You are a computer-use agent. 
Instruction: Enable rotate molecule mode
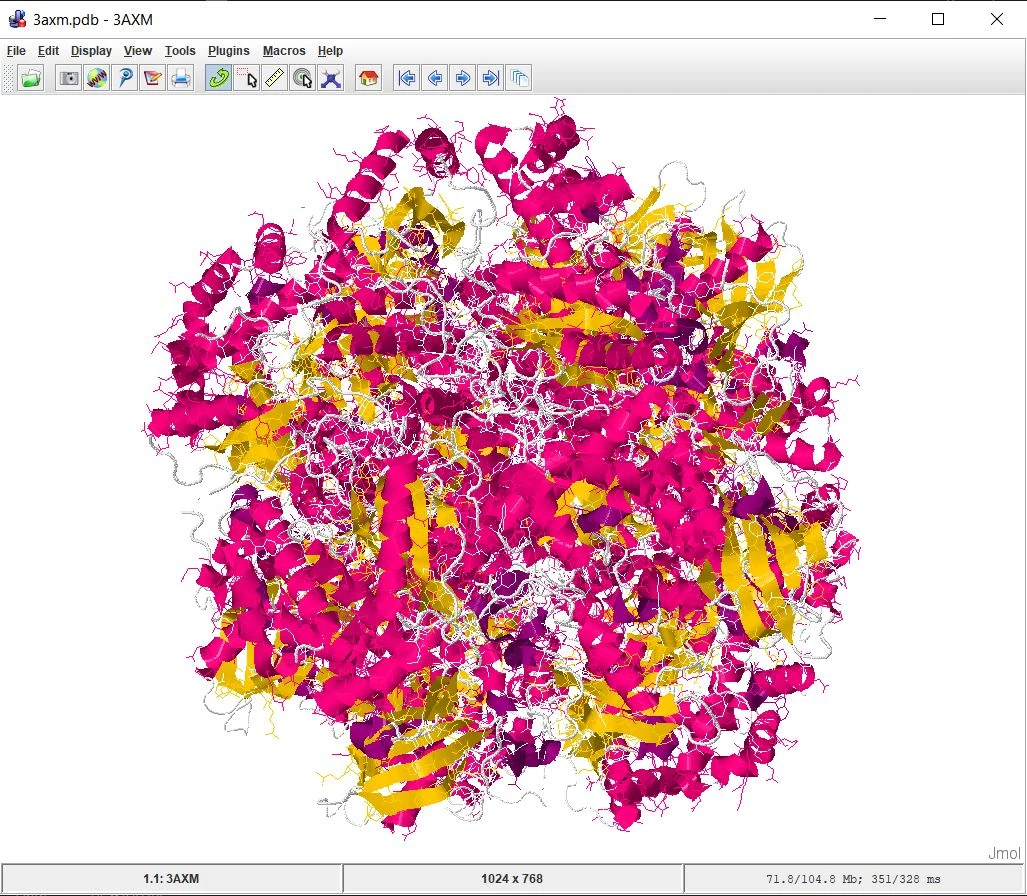pyautogui.click(x=219, y=77)
